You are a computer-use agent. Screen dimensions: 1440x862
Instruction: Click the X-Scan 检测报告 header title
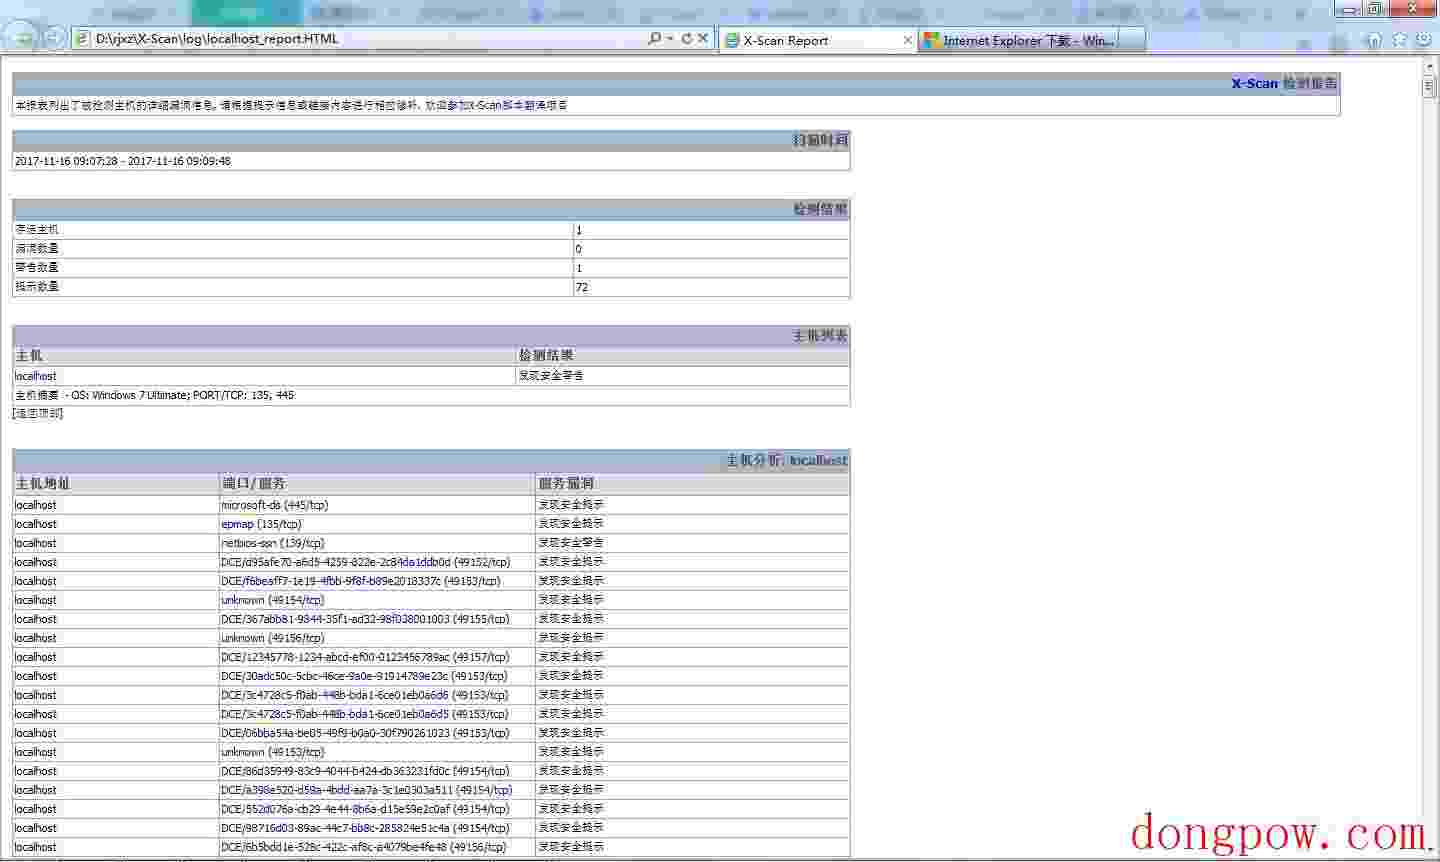[x=1284, y=83]
